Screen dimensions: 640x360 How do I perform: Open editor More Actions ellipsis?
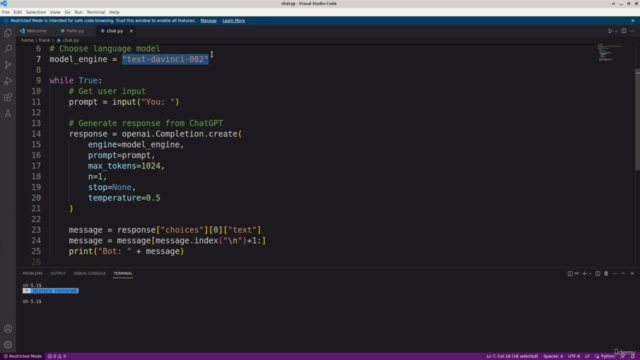(632, 31)
